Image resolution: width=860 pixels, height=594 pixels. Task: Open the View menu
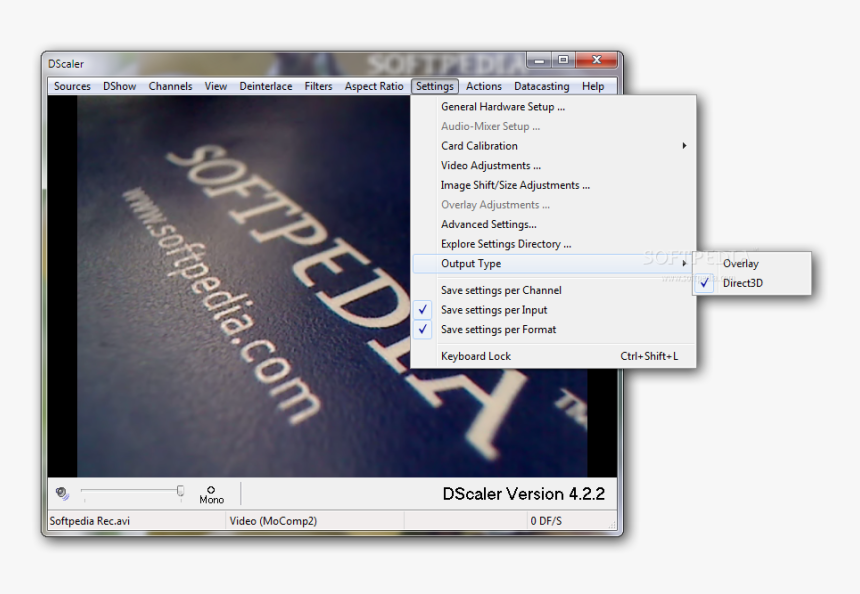pos(216,86)
